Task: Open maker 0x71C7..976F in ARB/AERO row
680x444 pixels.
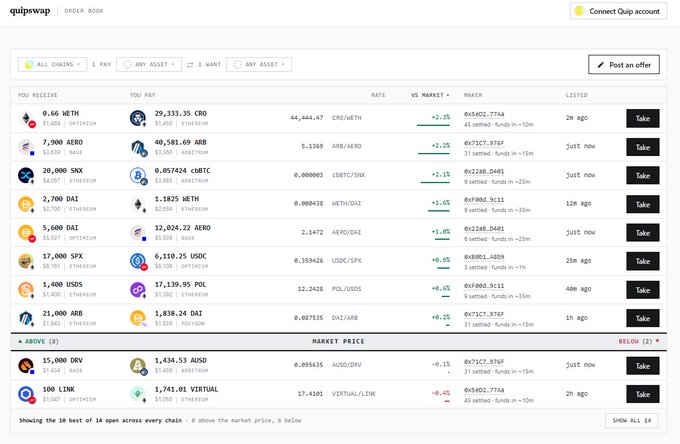Action: (x=484, y=143)
